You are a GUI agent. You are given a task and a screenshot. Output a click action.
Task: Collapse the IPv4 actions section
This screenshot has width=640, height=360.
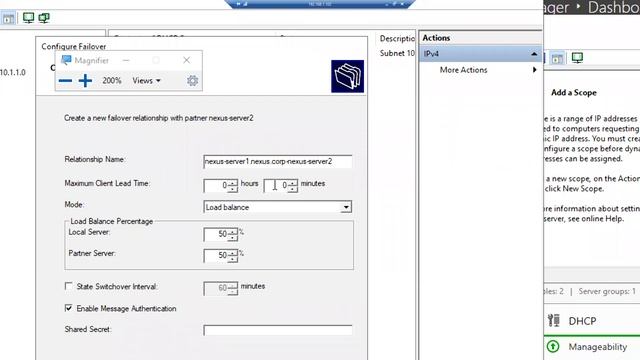coord(534,54)
